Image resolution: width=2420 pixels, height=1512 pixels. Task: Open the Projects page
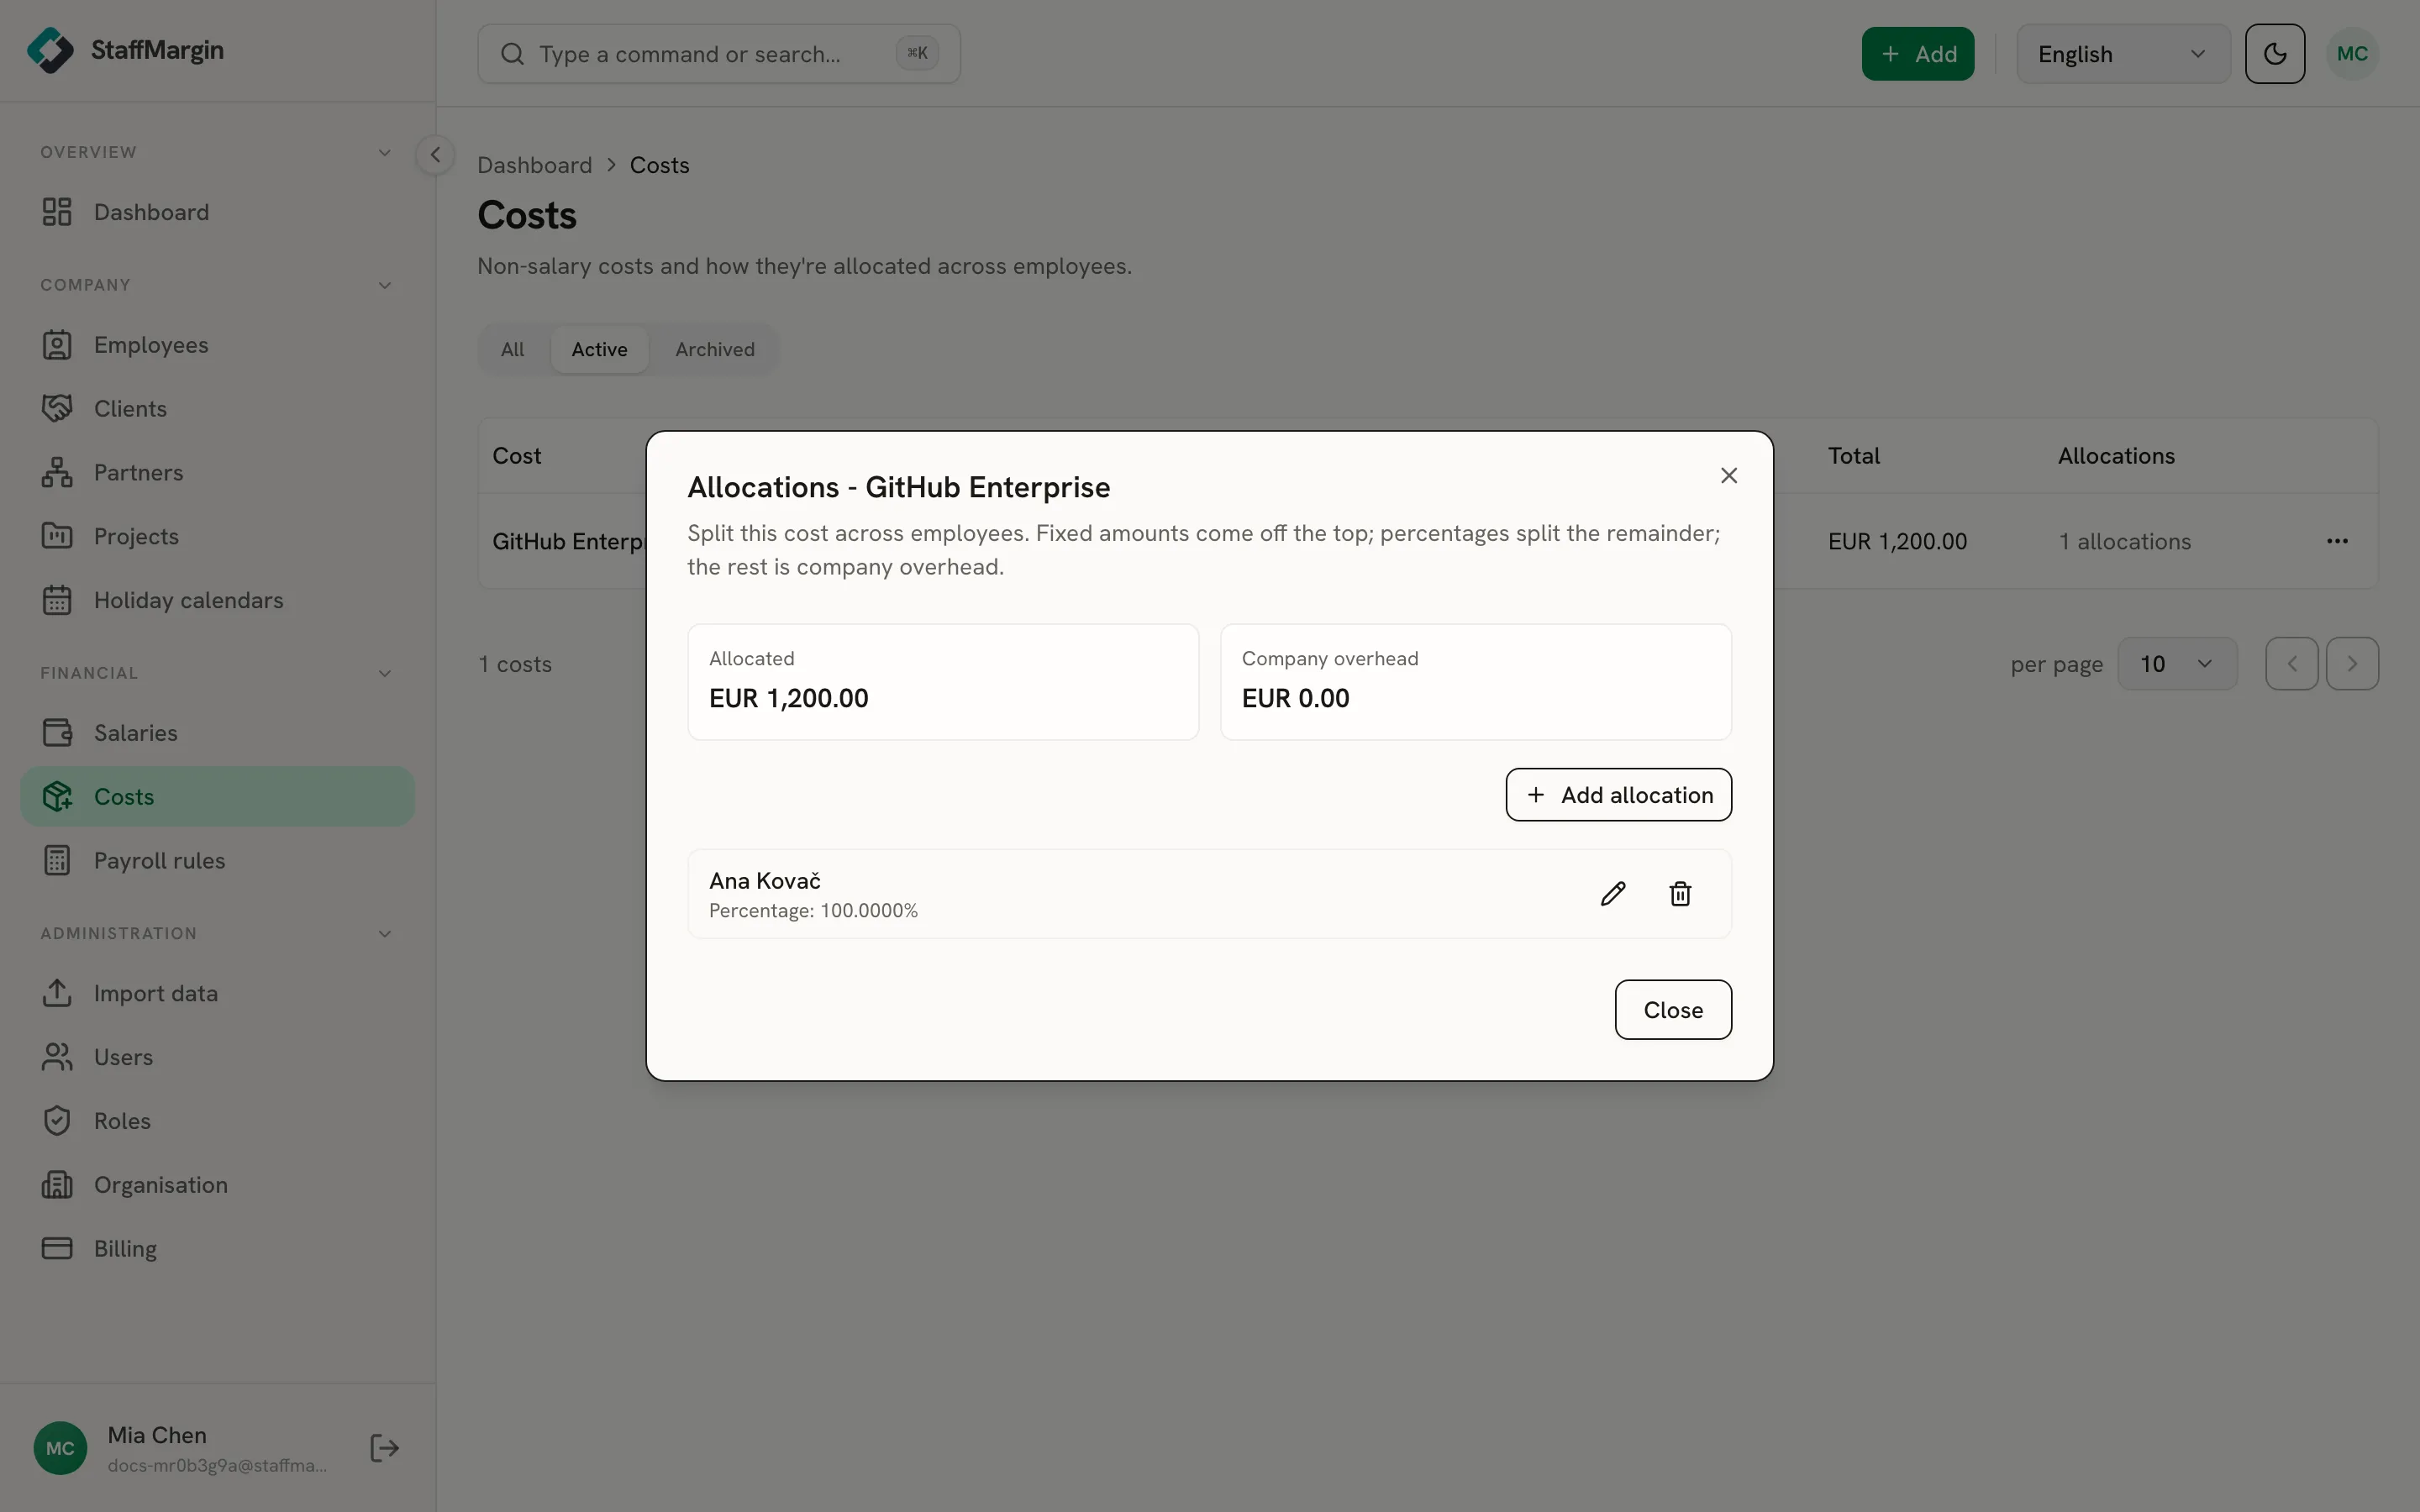point(217,537)
